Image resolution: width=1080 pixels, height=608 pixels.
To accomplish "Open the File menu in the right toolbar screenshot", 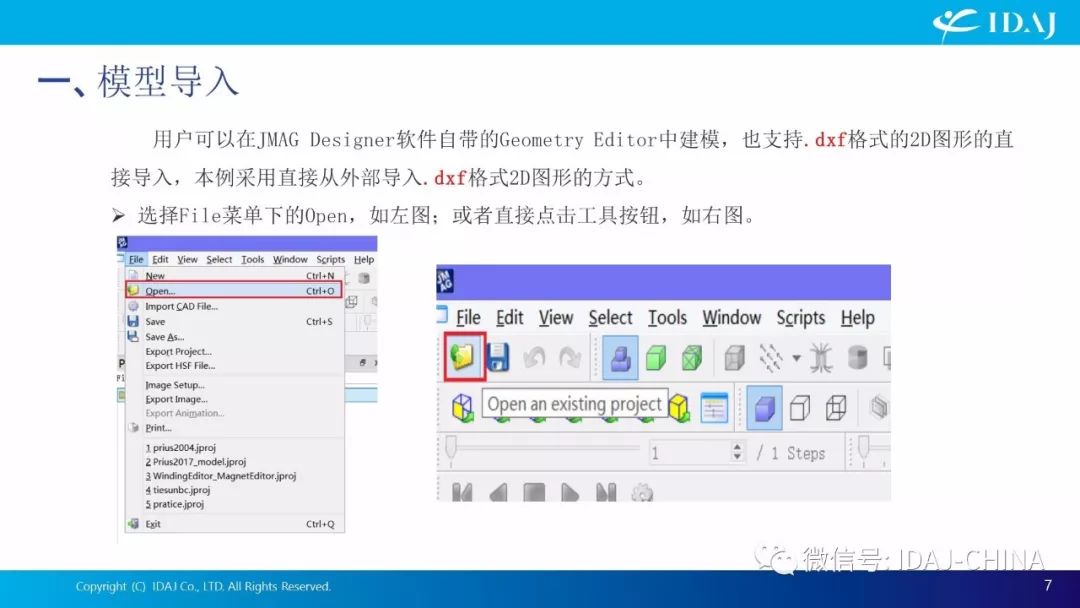I will tap(468, 317).
